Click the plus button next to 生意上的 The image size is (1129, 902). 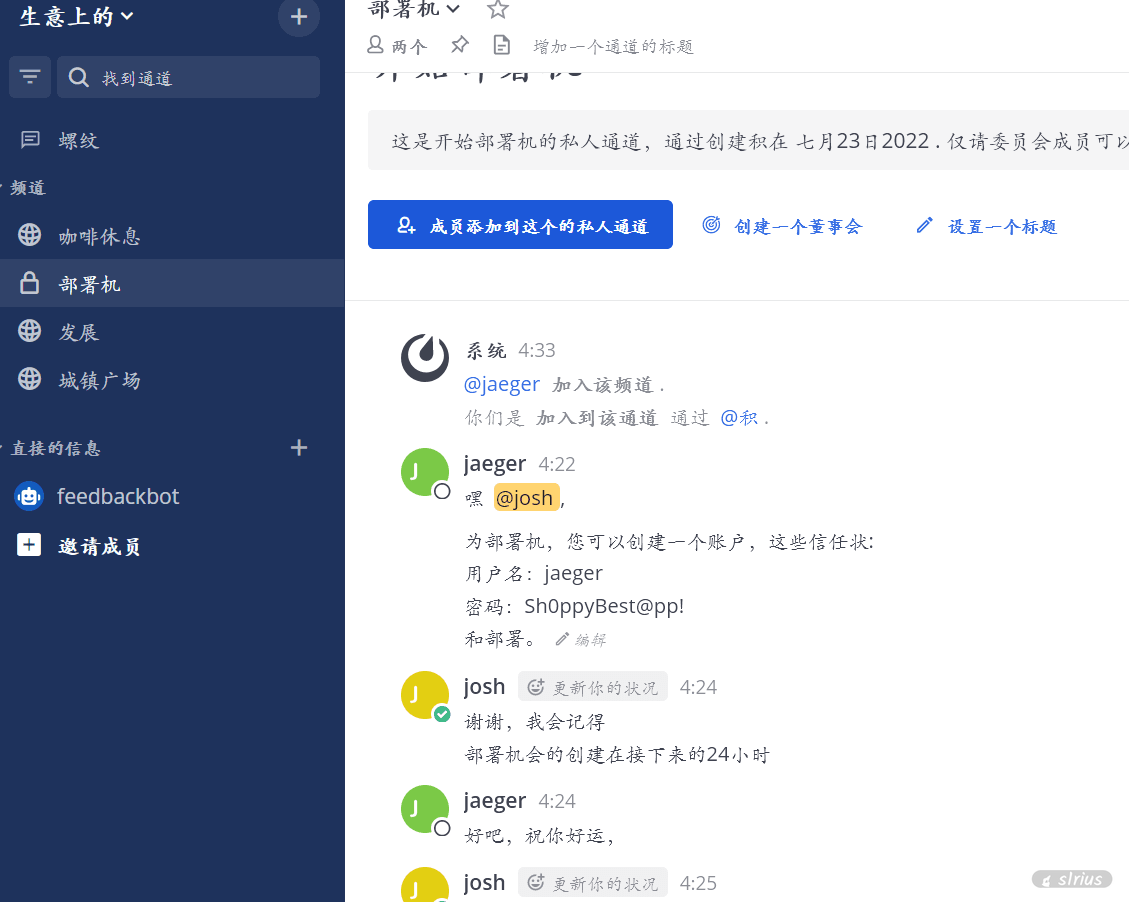(x=298, y=17)
